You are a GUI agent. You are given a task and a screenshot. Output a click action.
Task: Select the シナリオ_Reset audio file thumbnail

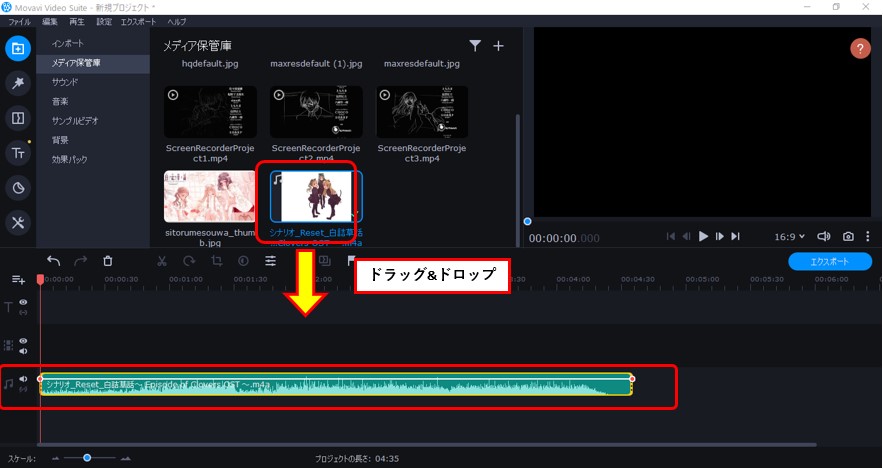click(x=316, y=196)
